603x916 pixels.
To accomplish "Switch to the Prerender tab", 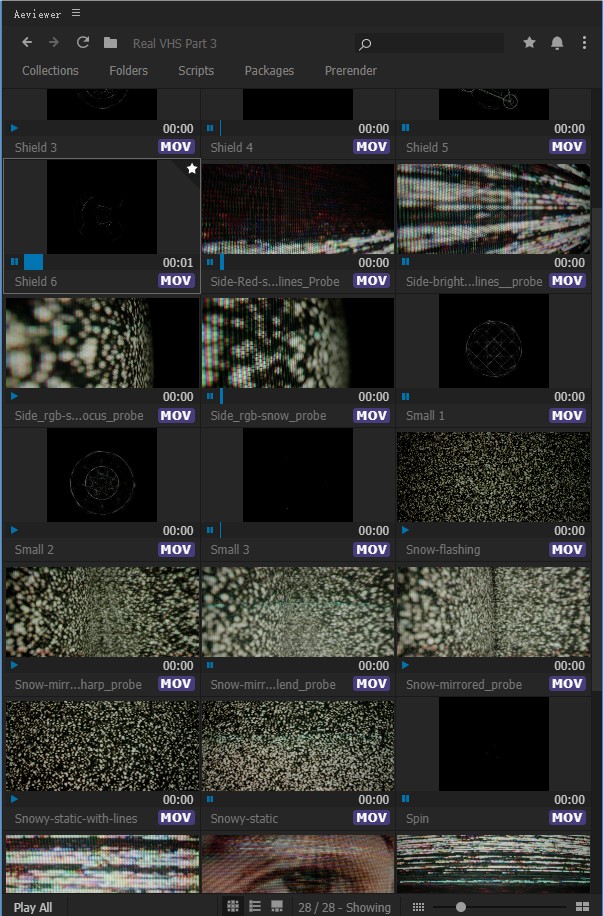I will [x=351, y=71].
